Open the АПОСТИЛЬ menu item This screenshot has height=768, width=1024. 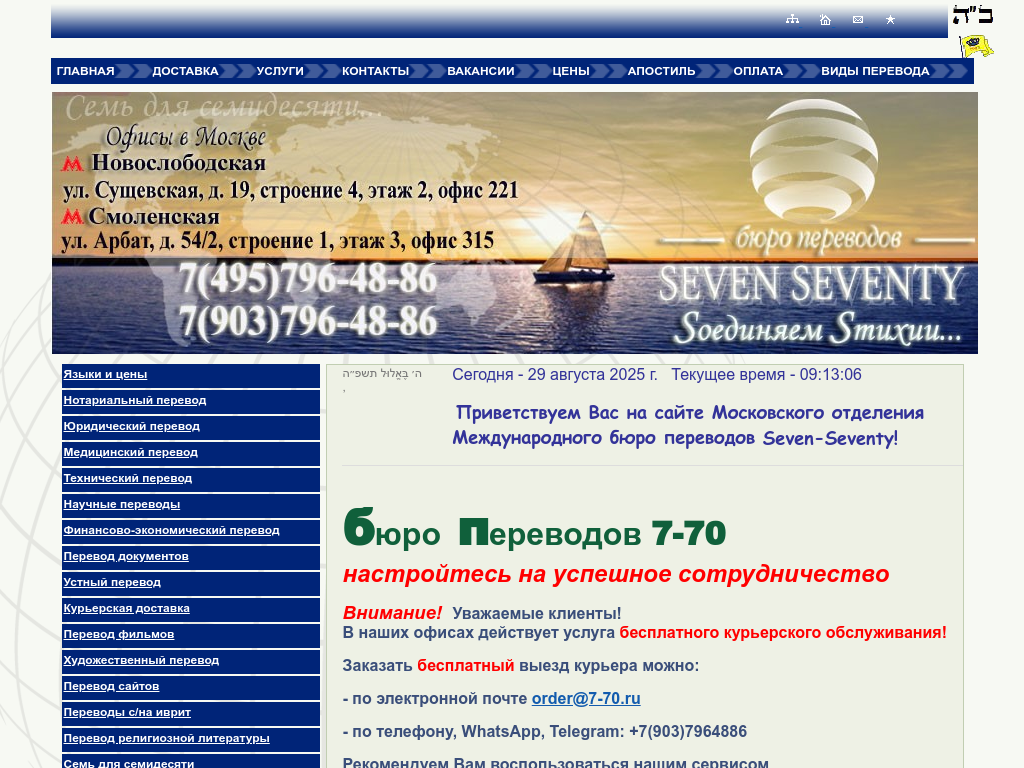[662, 71]
